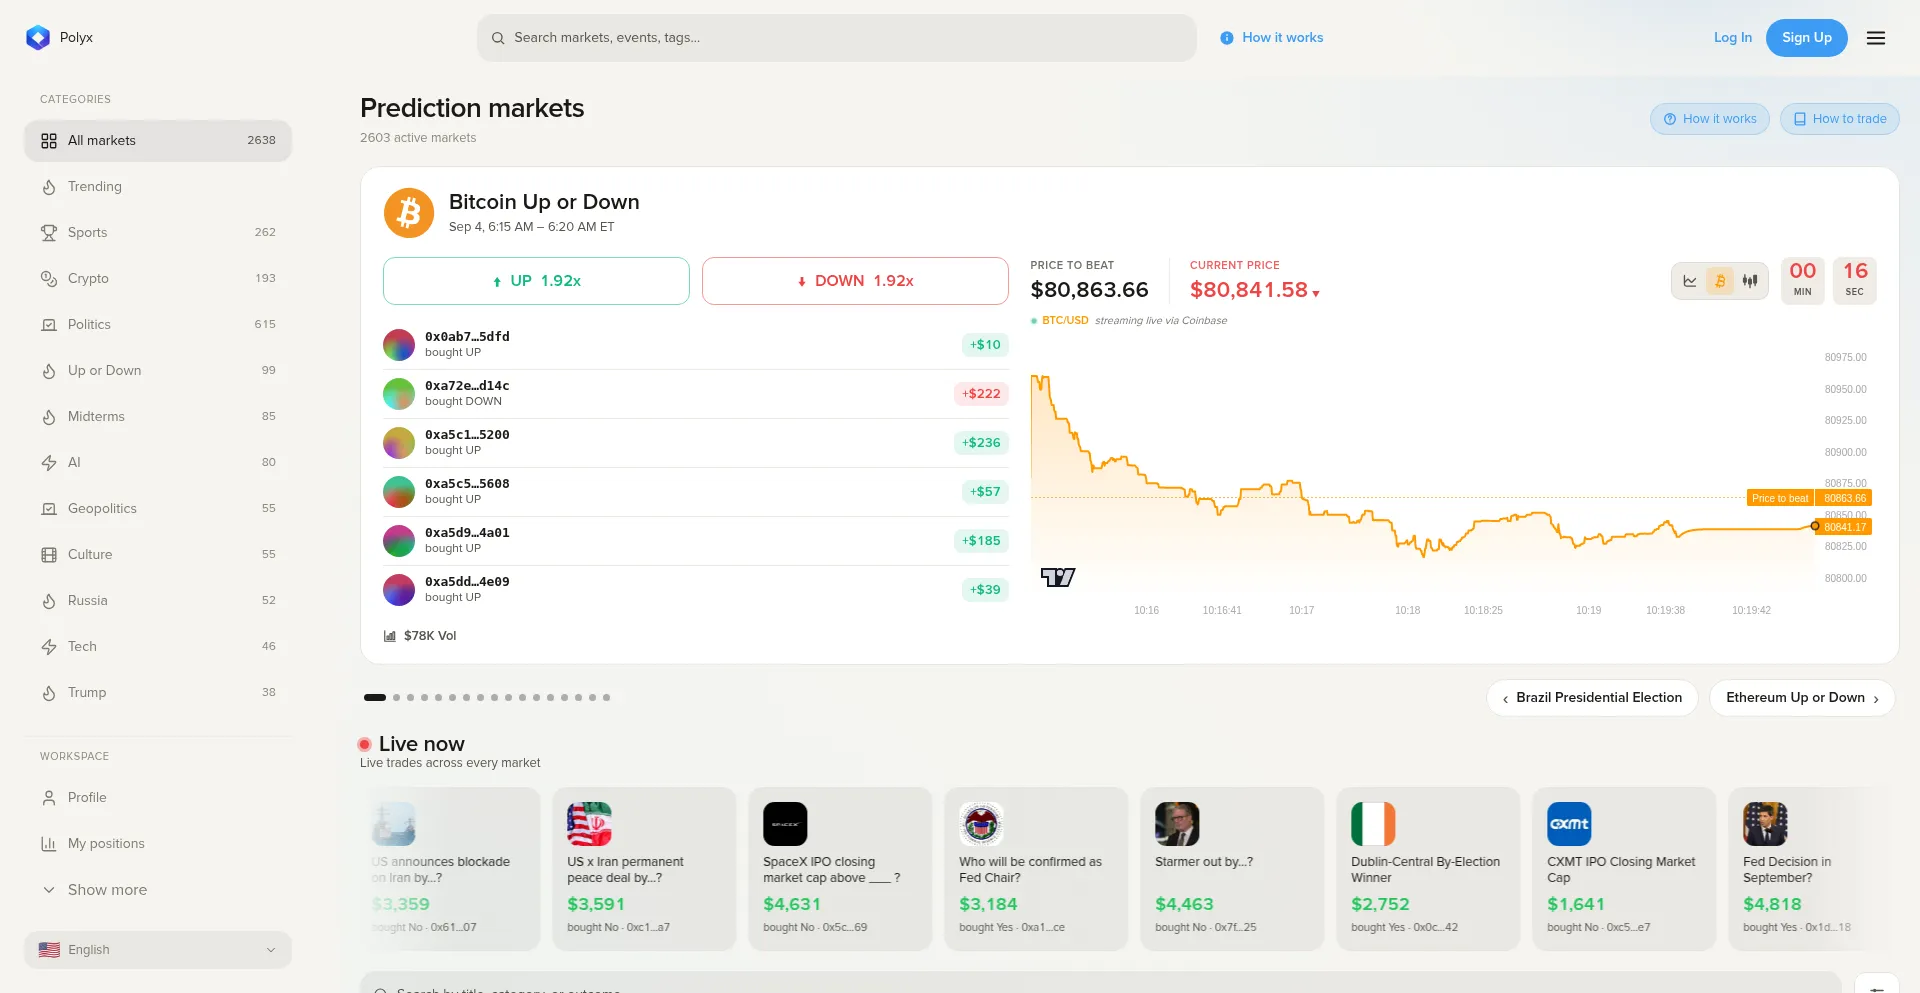This screenshot has width=1920, height=993.
Task: Switch to candlestick chart view
Action: point(1750,281)
